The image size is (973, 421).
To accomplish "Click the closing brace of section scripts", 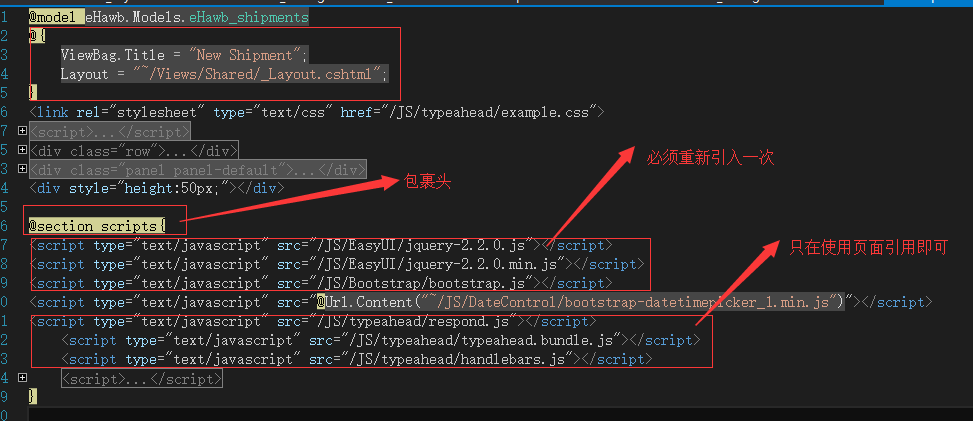I will pos(33,396).
